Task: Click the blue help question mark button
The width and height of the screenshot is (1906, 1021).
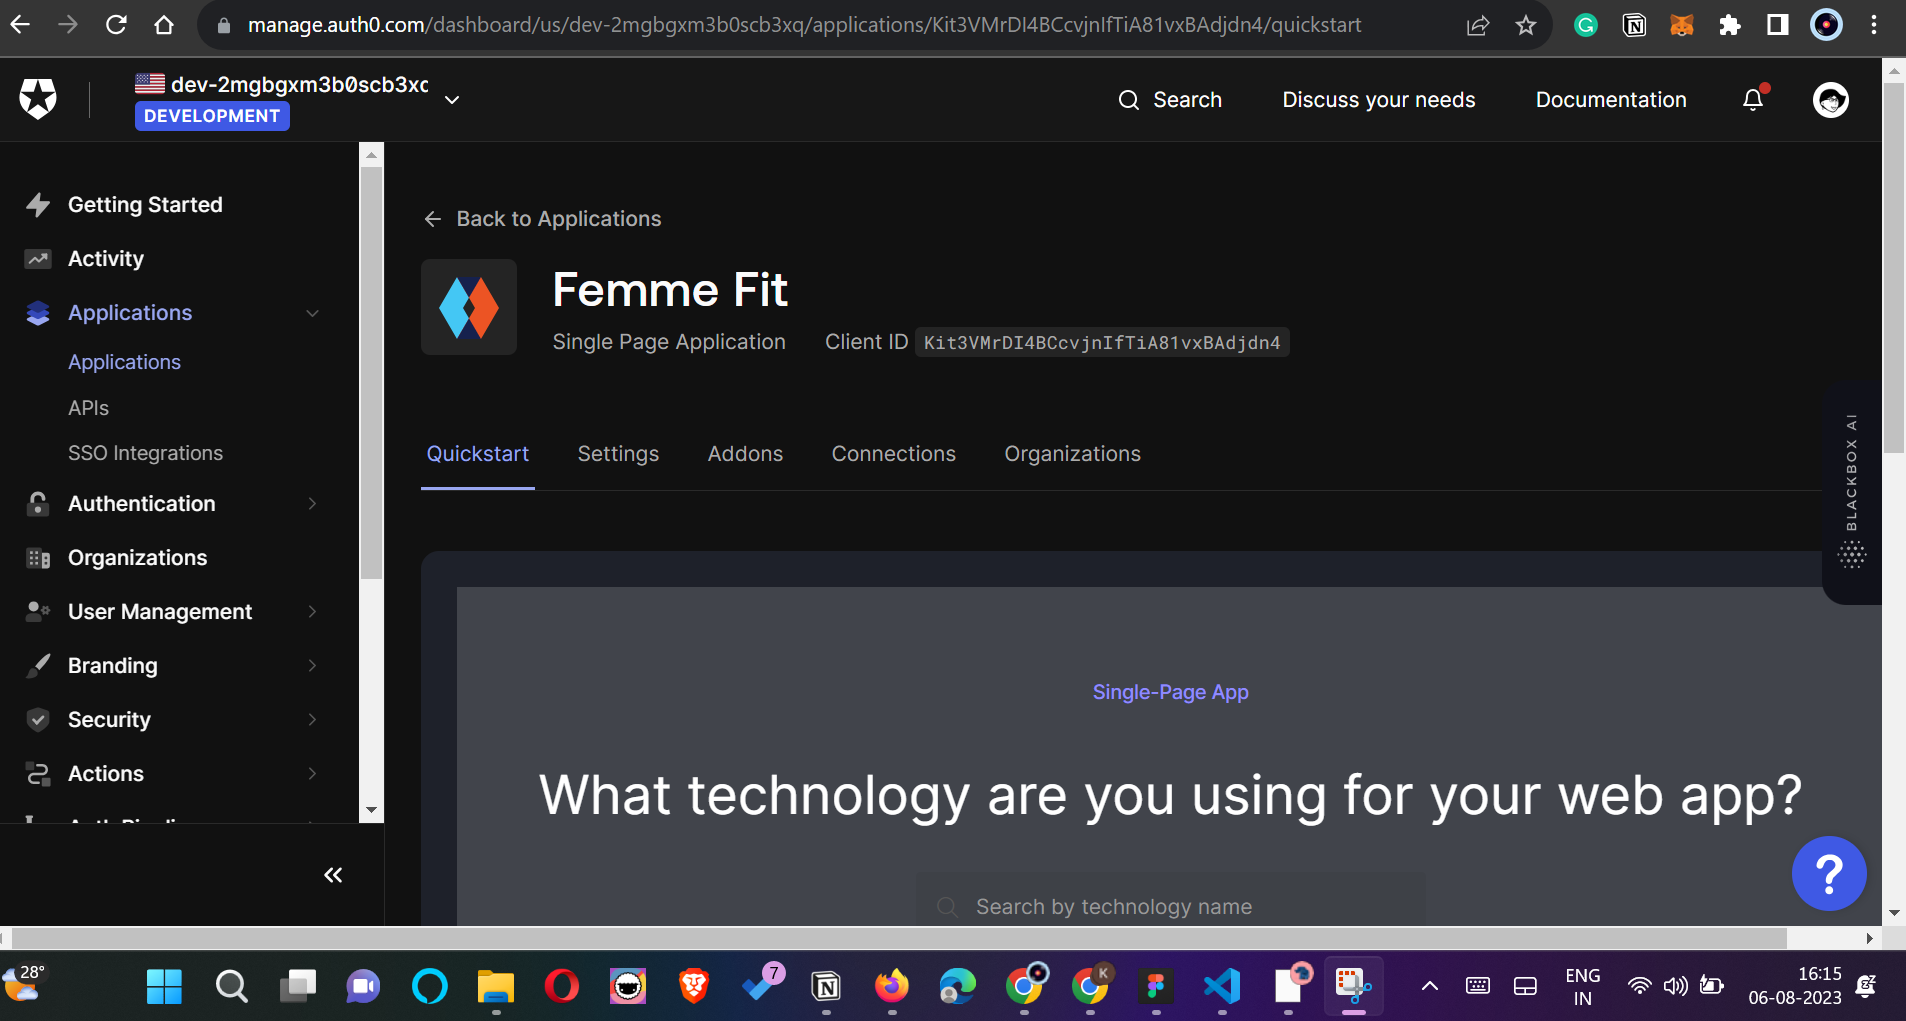Action: (1829, 873)
